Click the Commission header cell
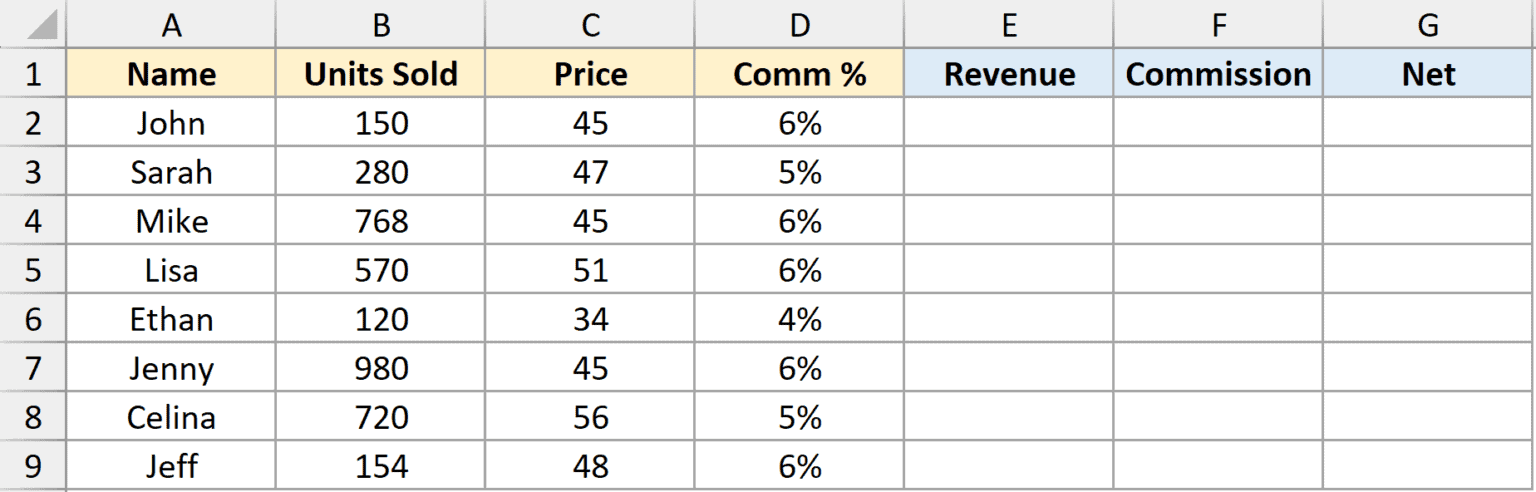1536x492 pixels. click(1218, 74)
